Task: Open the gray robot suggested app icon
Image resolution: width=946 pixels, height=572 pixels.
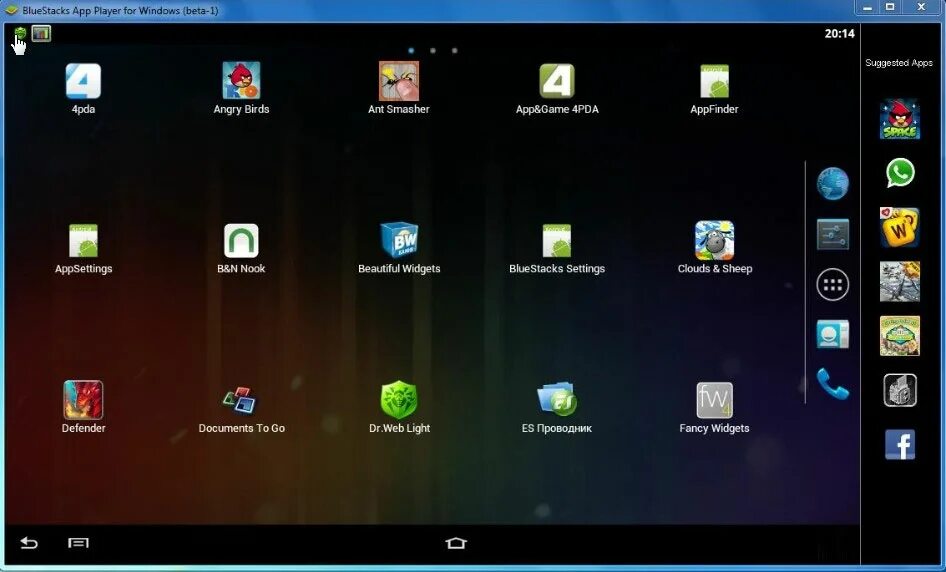Action: coord(900,390)
